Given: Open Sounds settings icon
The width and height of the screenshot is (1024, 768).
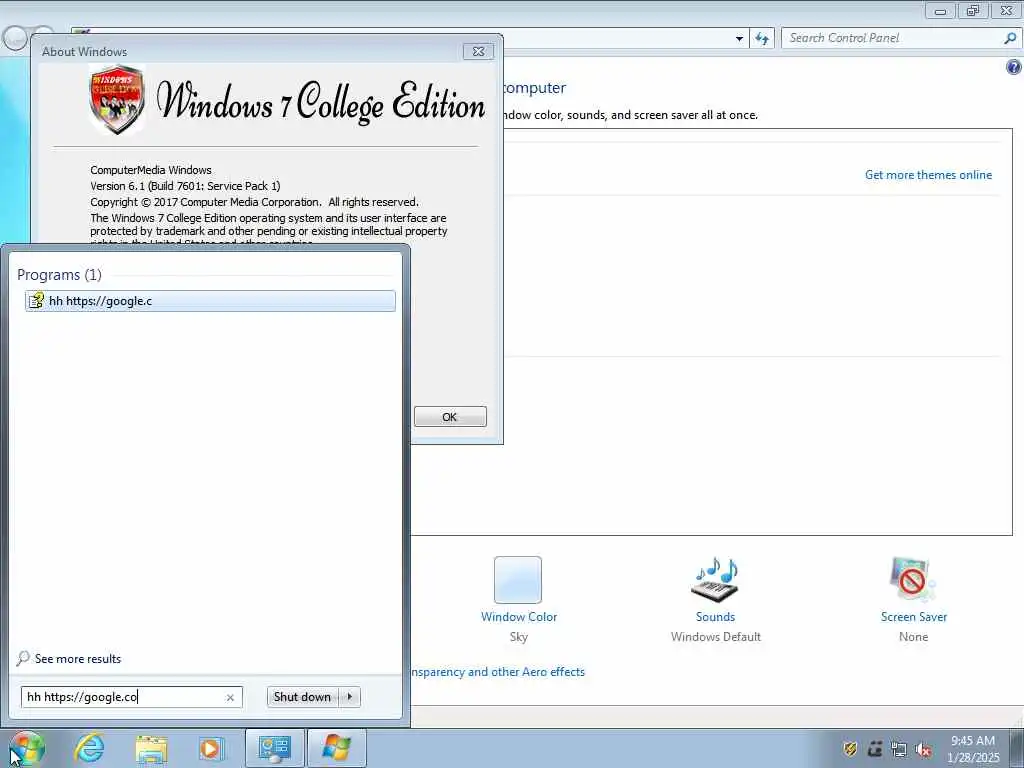Looking at the screenshot, I should (x=715, y=580).
